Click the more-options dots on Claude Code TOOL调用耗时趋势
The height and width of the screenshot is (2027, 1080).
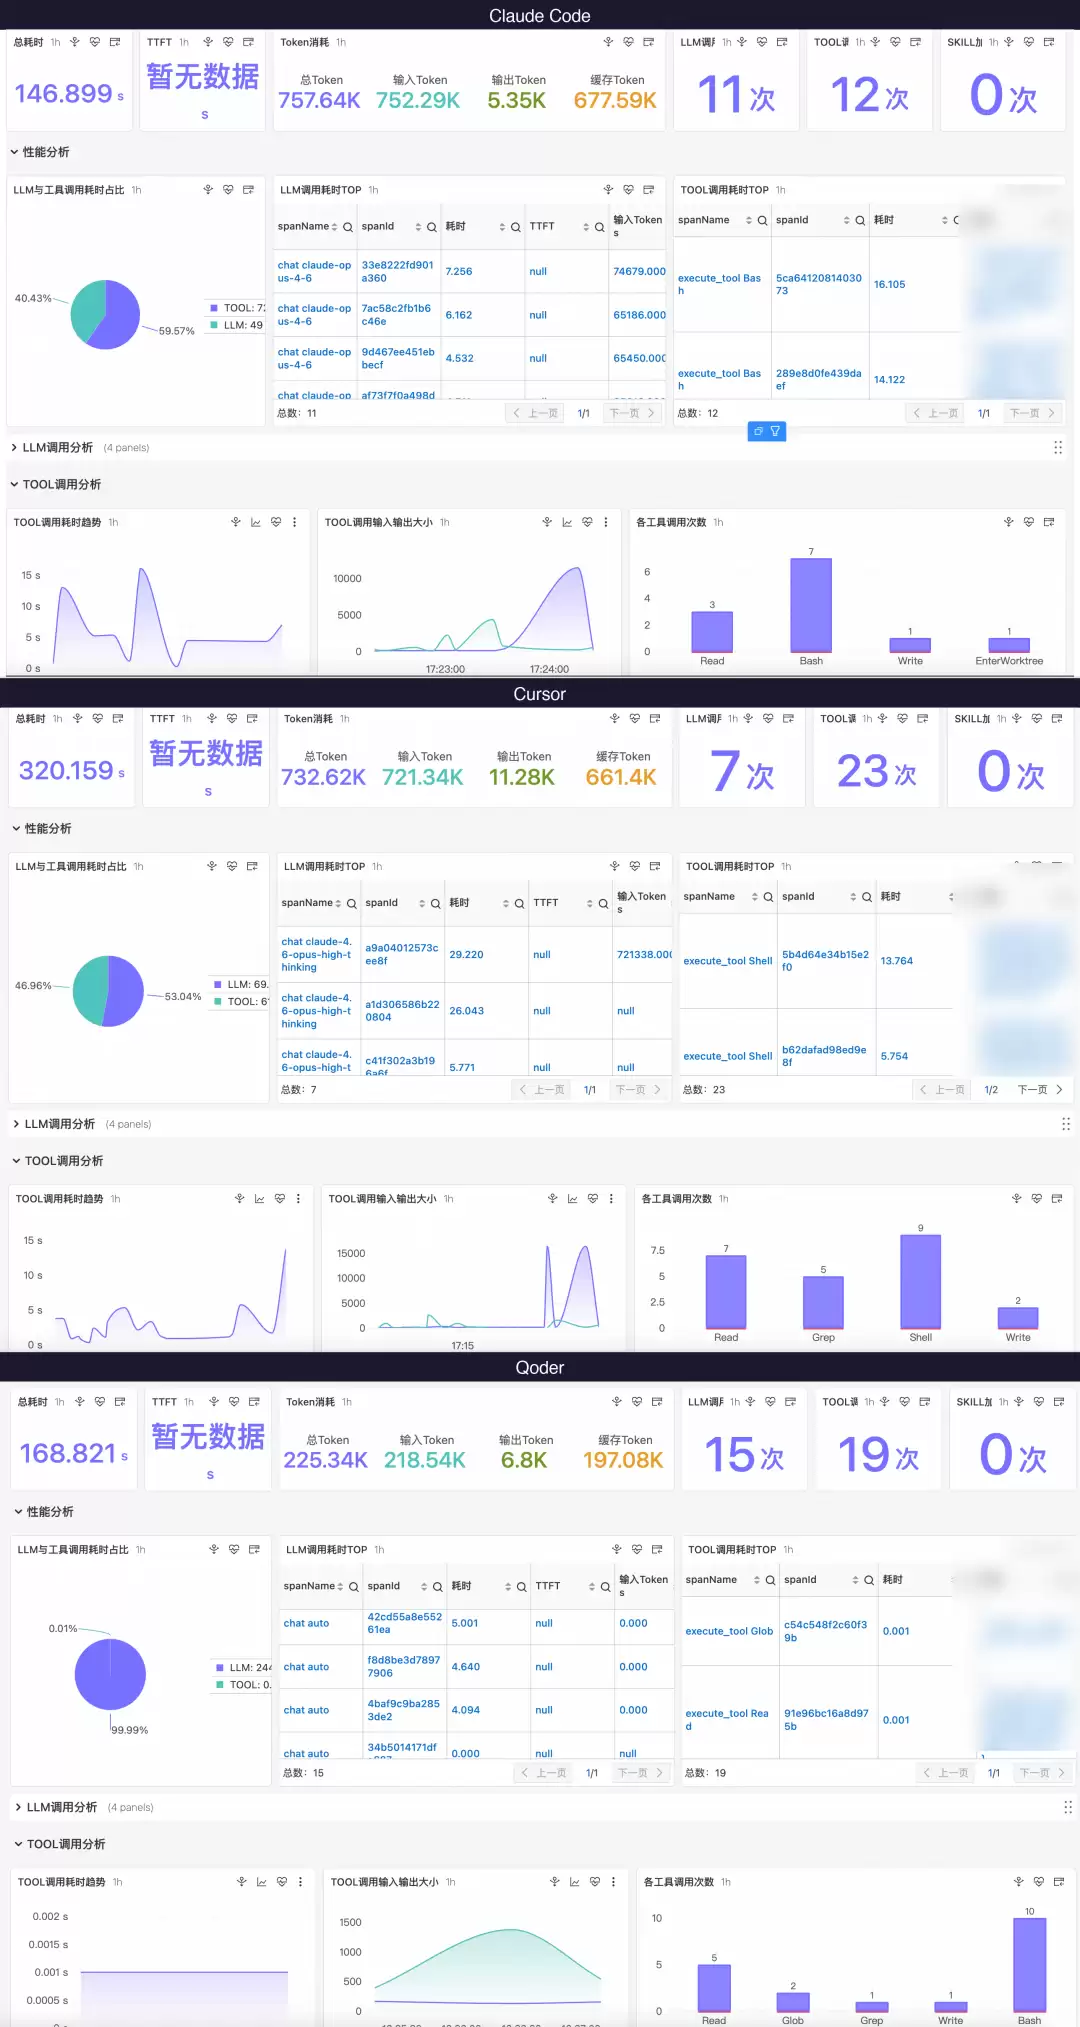(x=294, y=522)
